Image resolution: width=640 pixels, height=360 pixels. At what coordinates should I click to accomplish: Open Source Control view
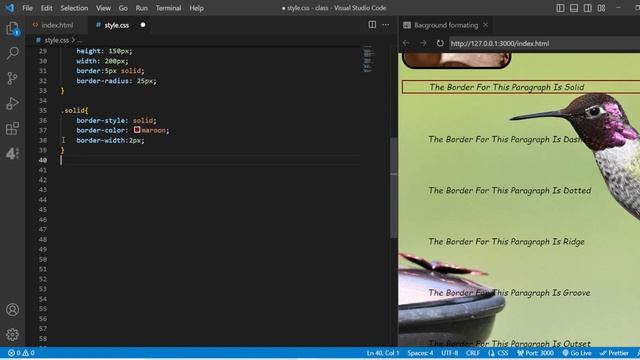point(13,78)
